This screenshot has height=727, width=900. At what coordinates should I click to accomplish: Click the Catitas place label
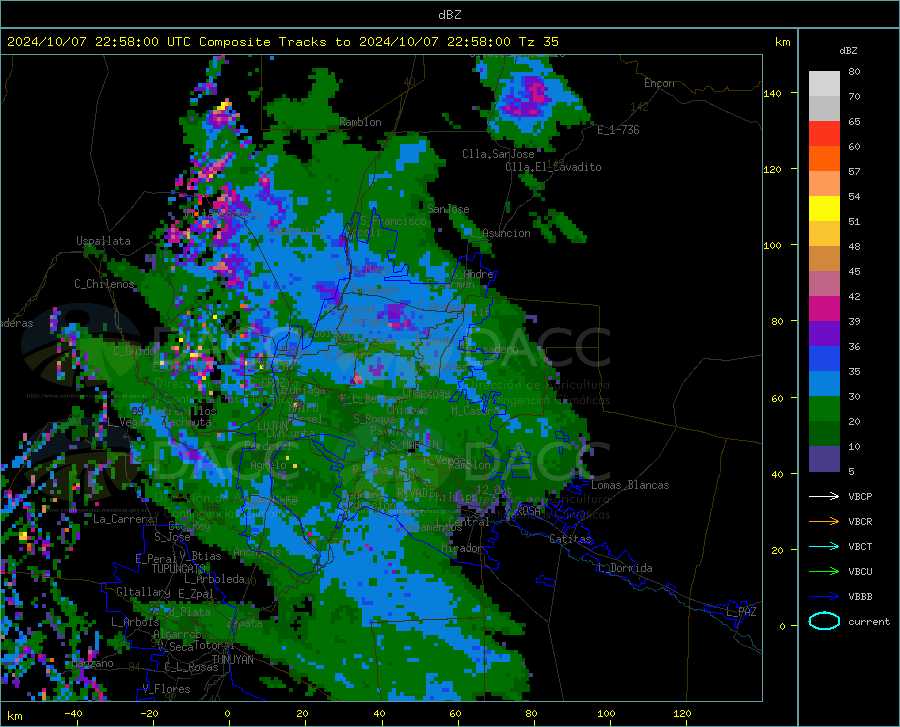[x=570, y=539]
